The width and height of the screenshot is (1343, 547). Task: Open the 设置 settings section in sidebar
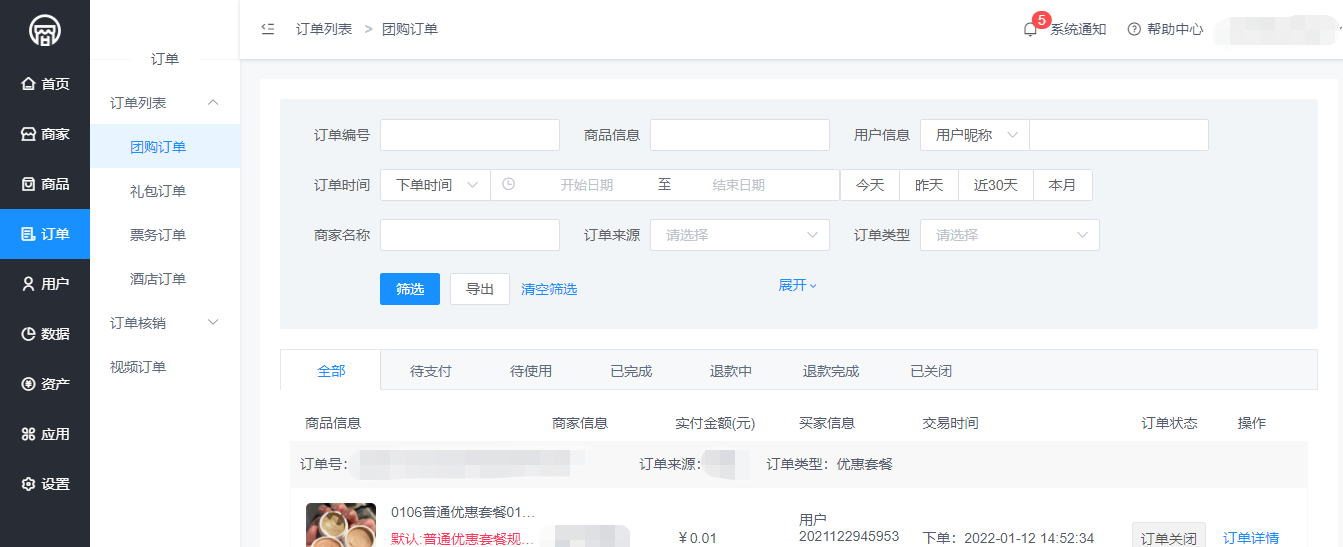point(45,484)
